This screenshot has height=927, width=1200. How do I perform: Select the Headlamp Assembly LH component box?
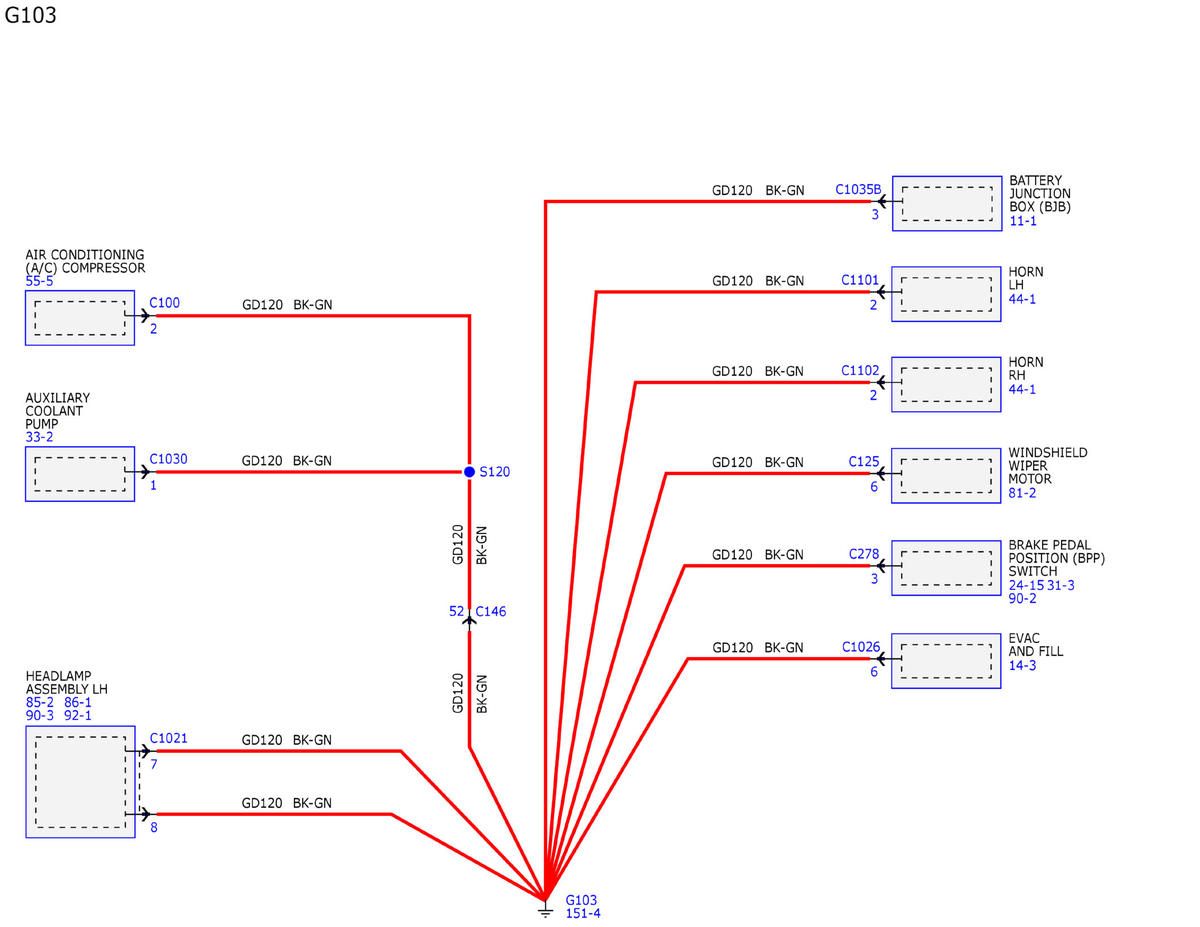tap(80, 782)
